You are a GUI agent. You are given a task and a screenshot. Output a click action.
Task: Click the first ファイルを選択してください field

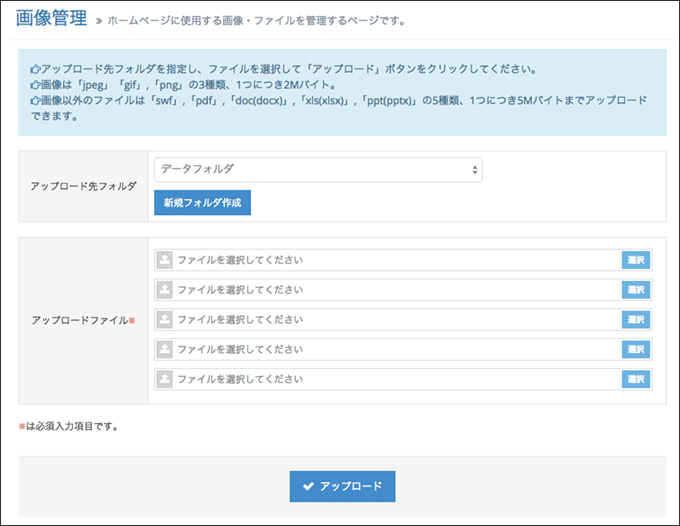403,260
